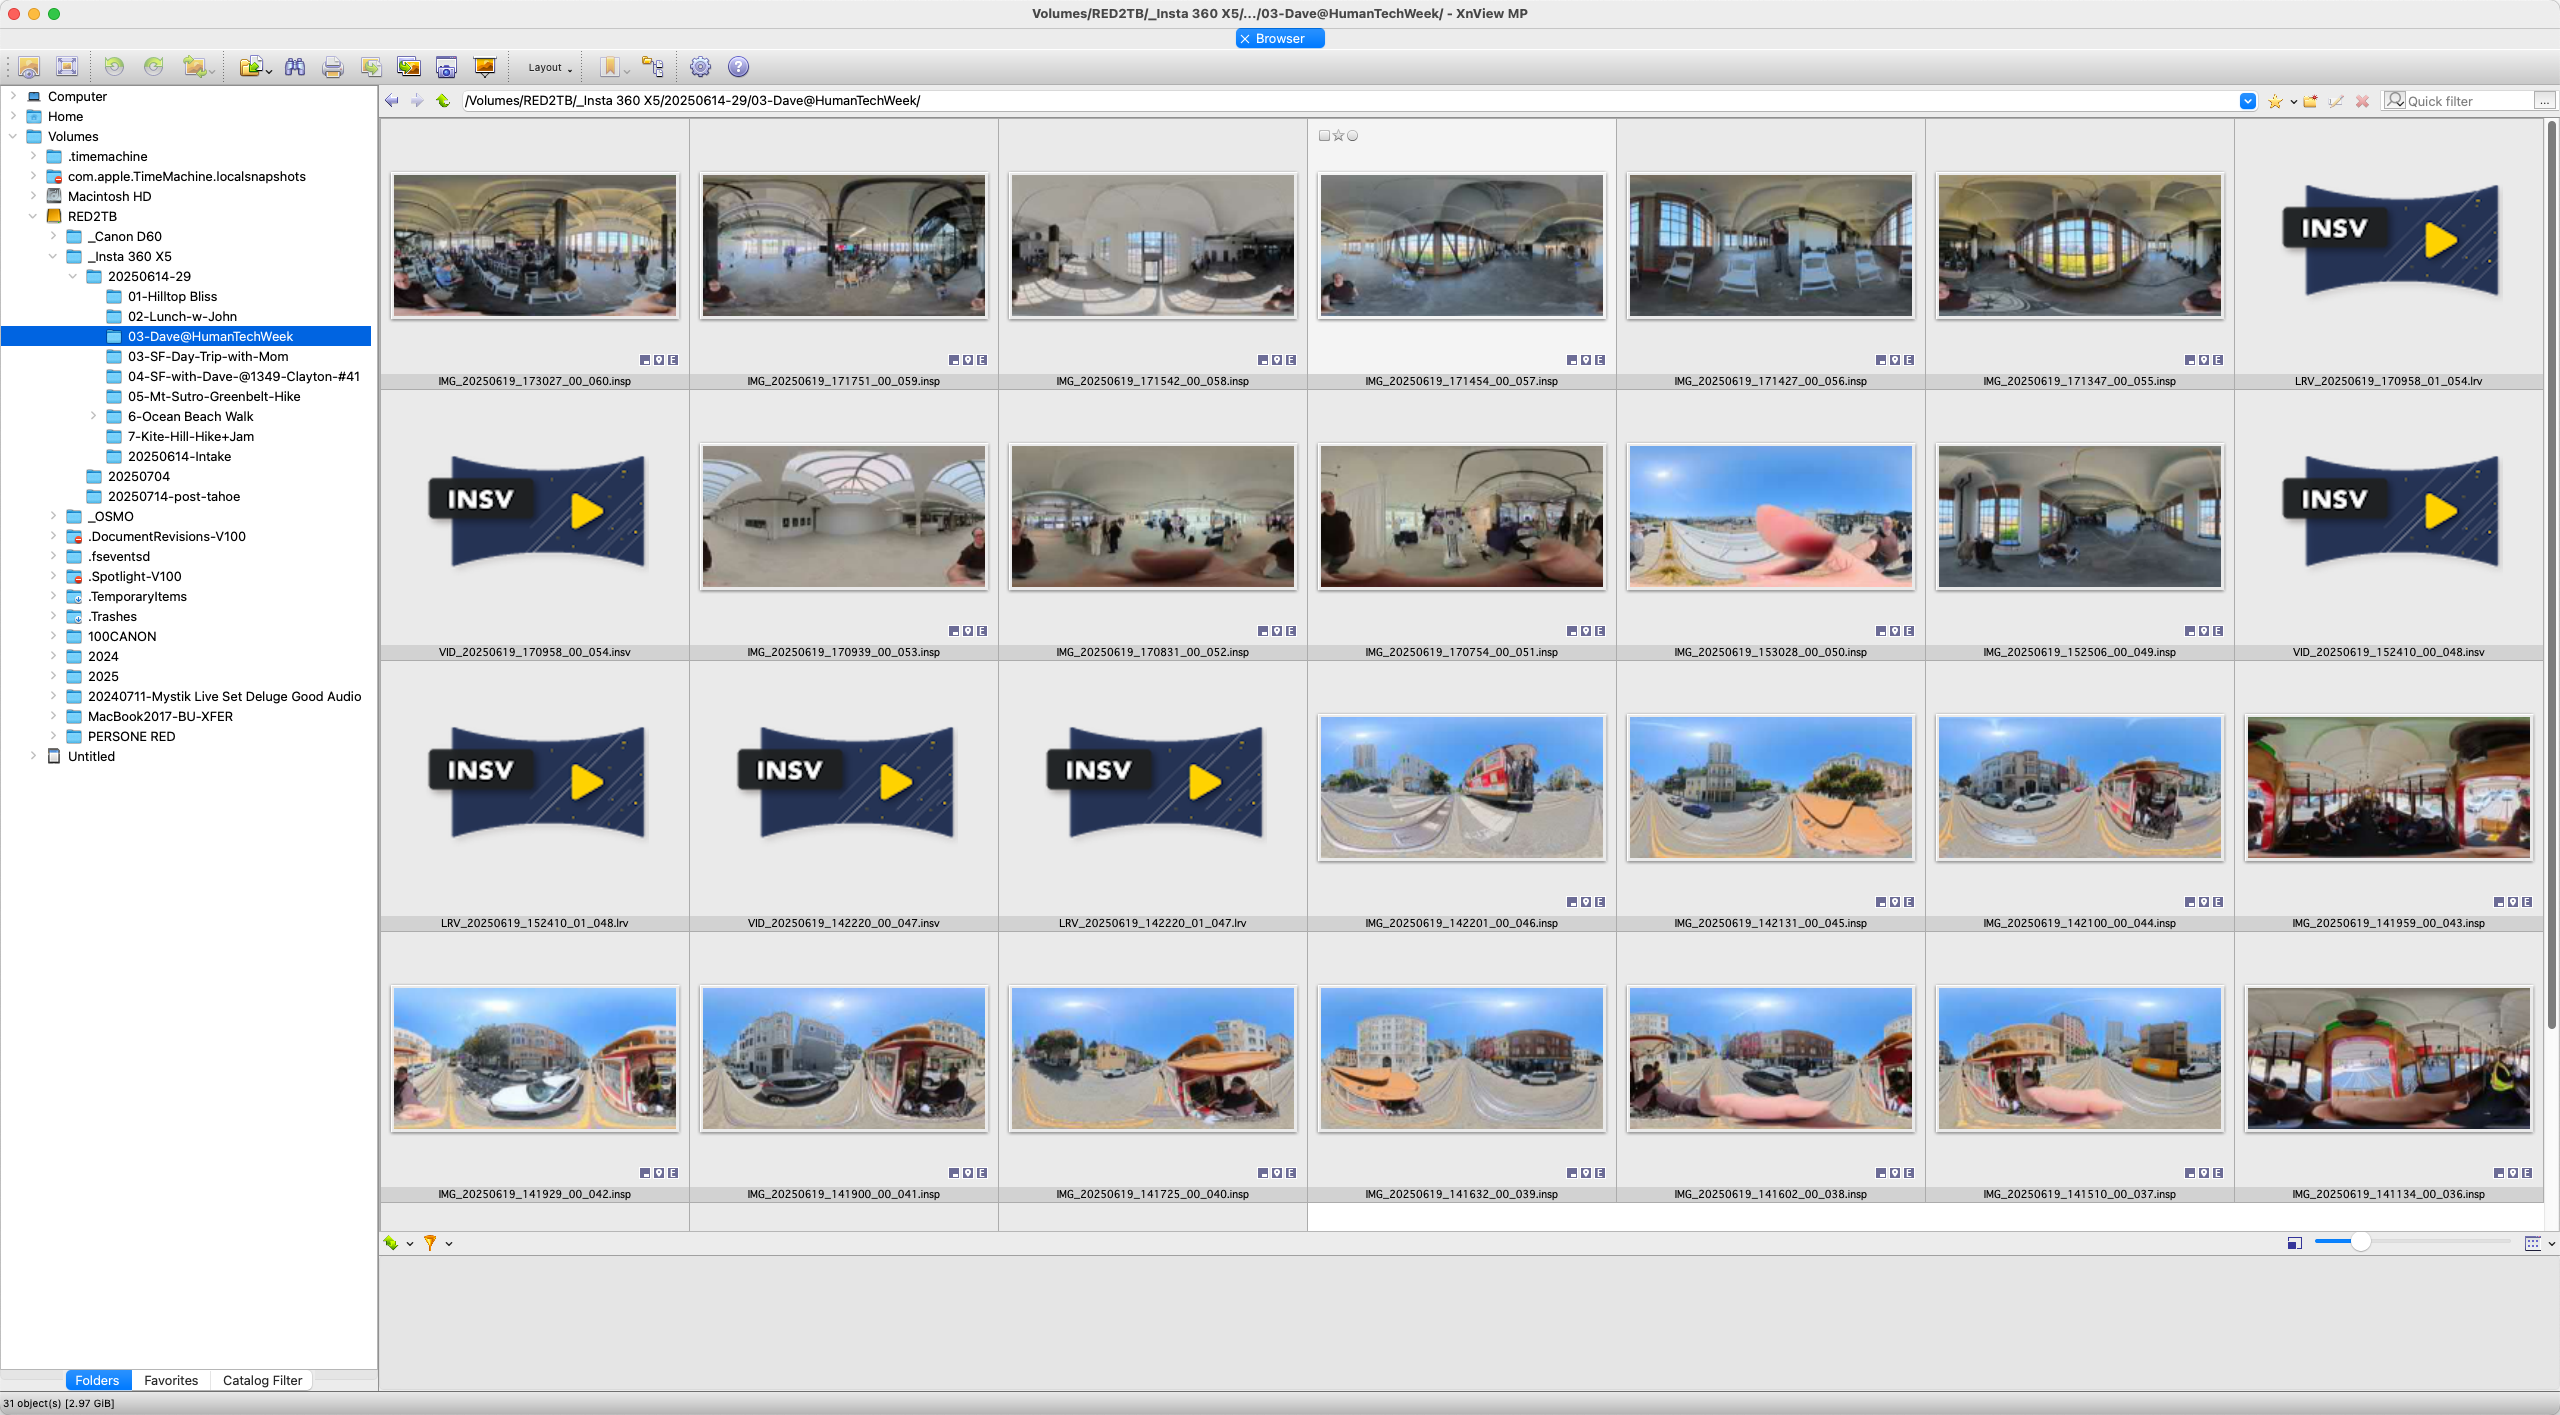Viewport: 2560px width, 1415px height.
Task: Switch to the Catalog Filter tab
Action: coord(261,1380)
